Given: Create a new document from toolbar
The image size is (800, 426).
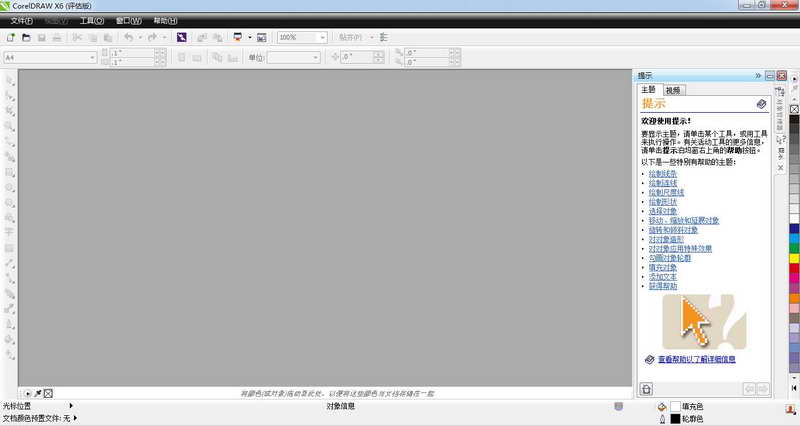Looking at the screenshot, I should [x=11, y=37].
